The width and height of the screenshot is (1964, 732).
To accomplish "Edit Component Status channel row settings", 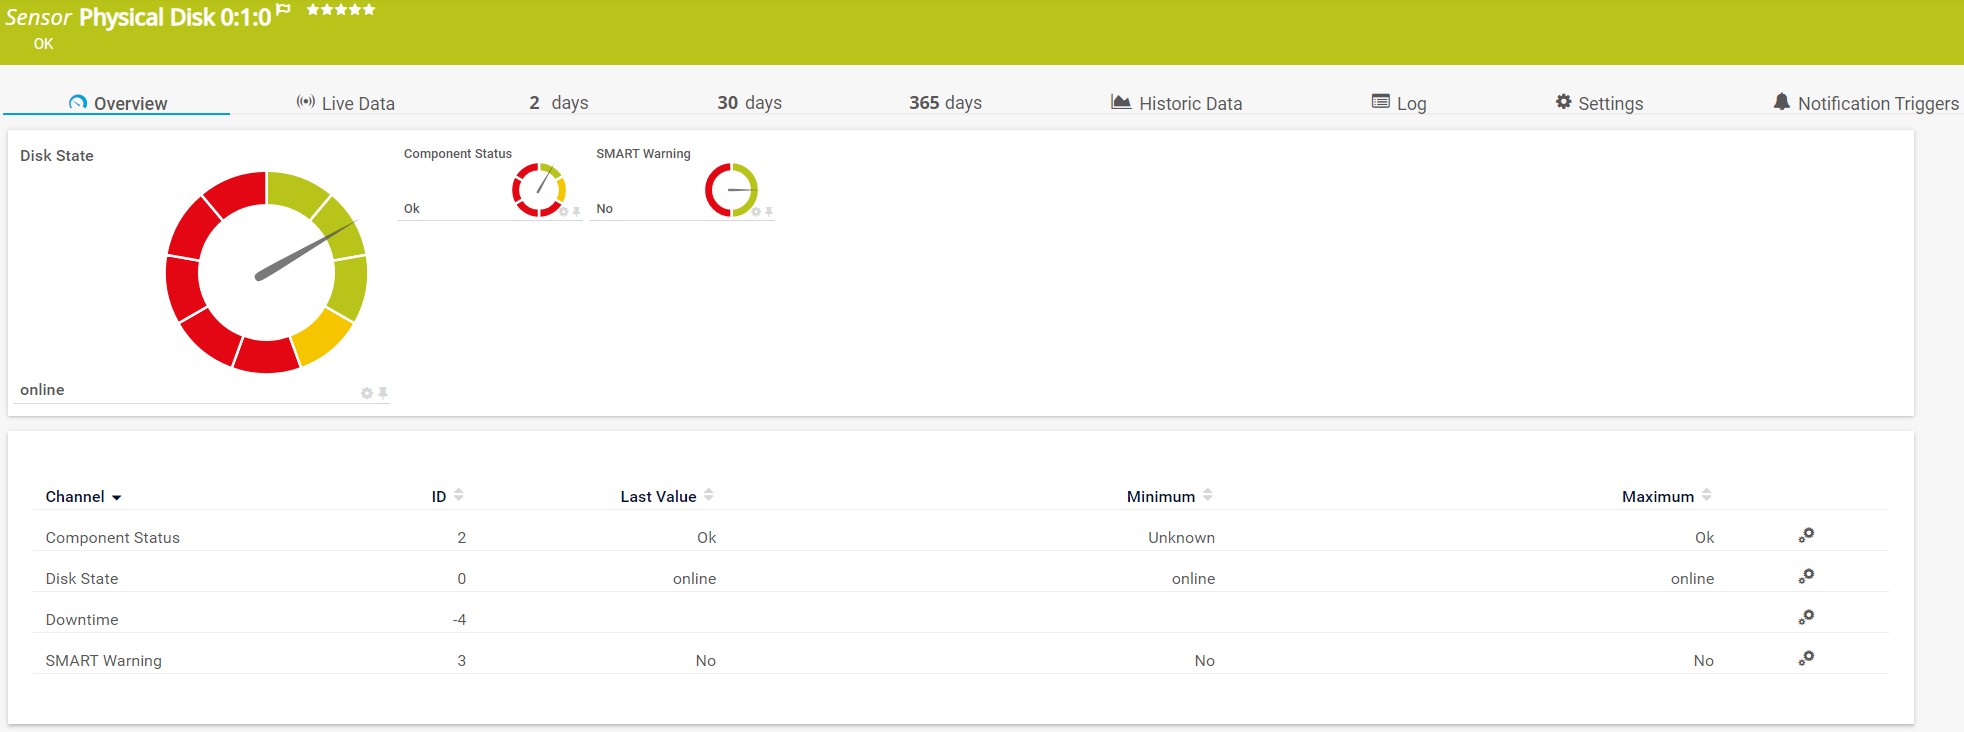I will 1806,536.
